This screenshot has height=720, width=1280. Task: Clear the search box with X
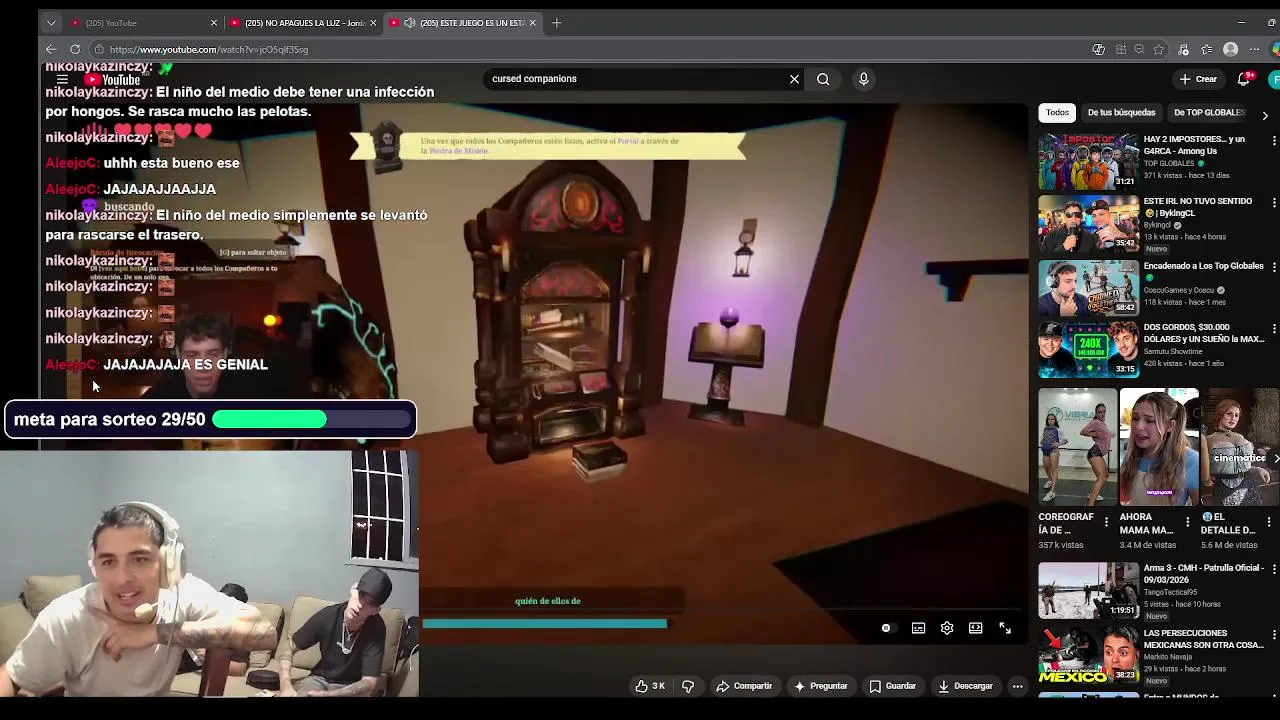tap(795, 79)
